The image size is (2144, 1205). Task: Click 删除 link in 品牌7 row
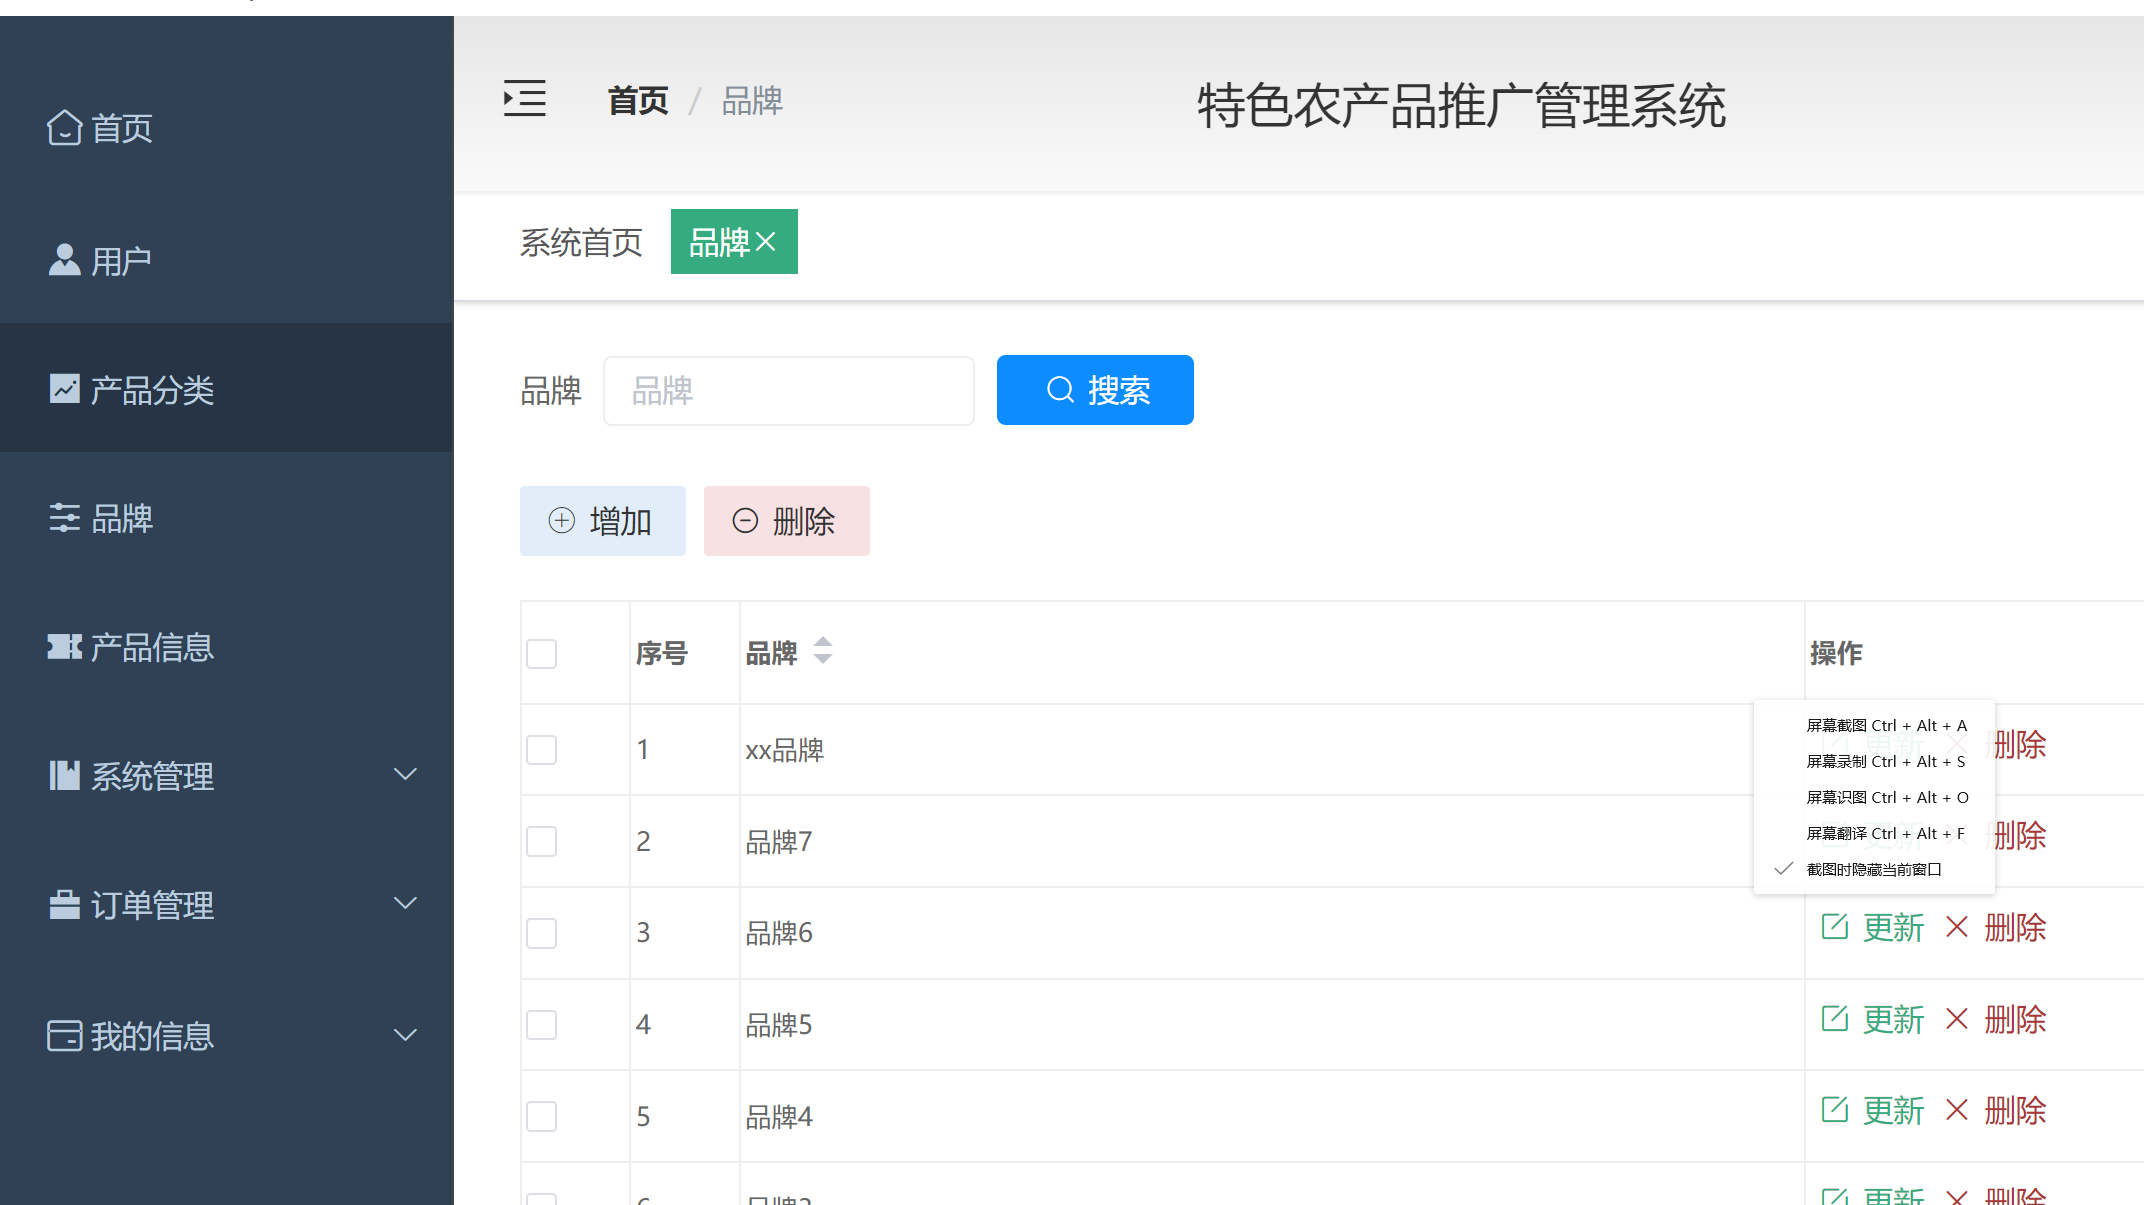click(2021, 835)
